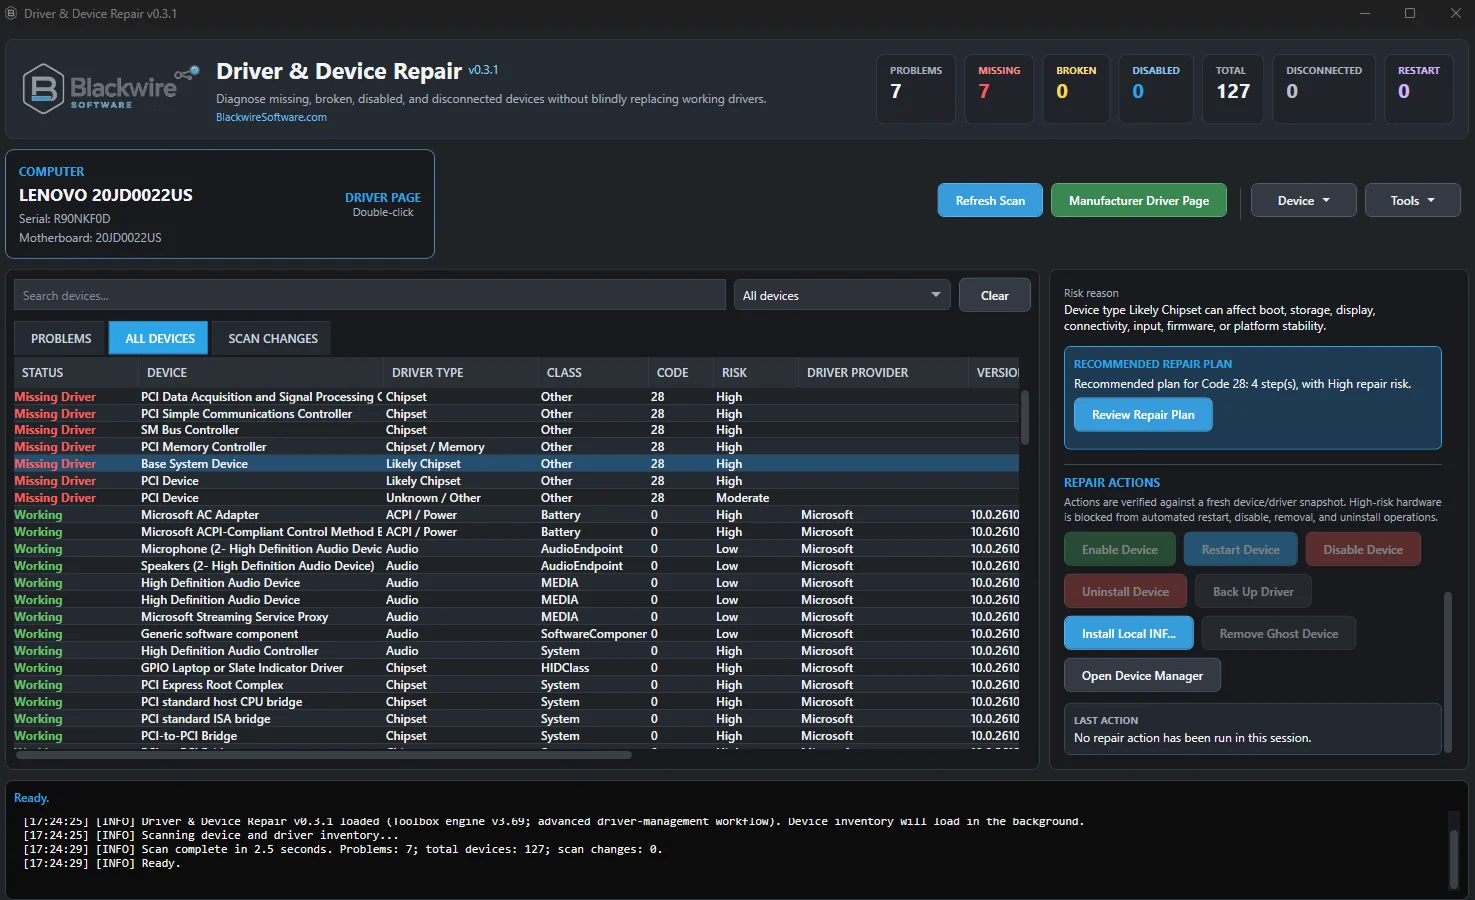The height and width of the screenshot is (900, 1475).
Task: Open Device Manager from repair actions
Action: pyautogui.click(x=1142, y=675)
